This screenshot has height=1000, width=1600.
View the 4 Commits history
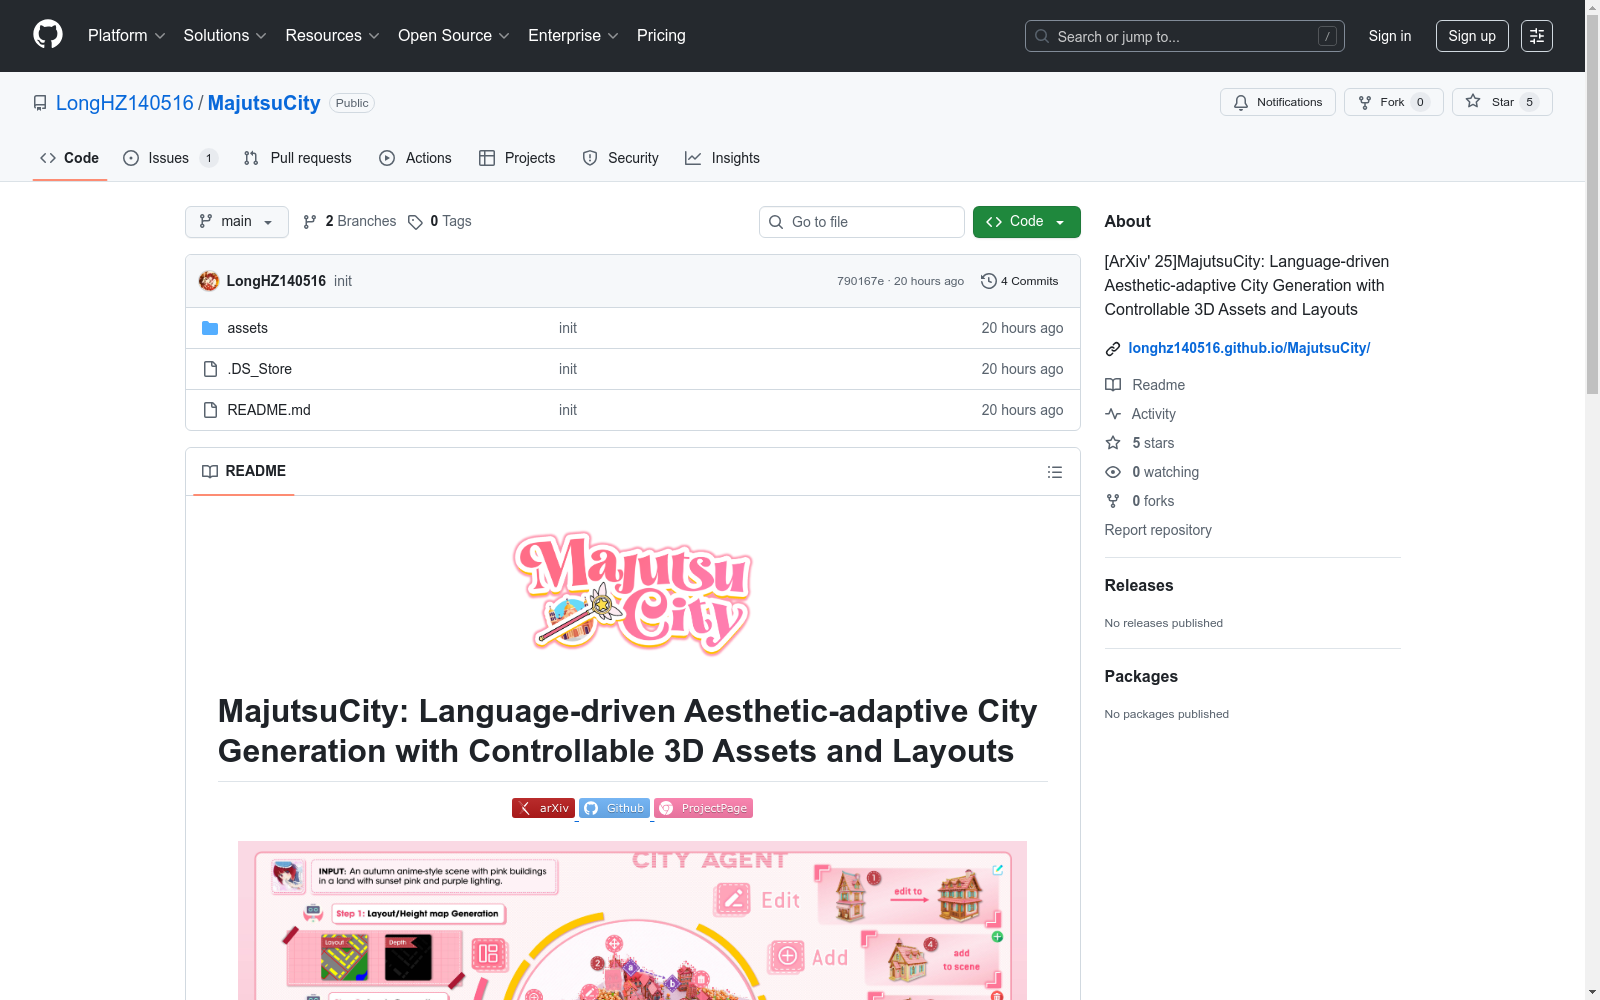1020,281
